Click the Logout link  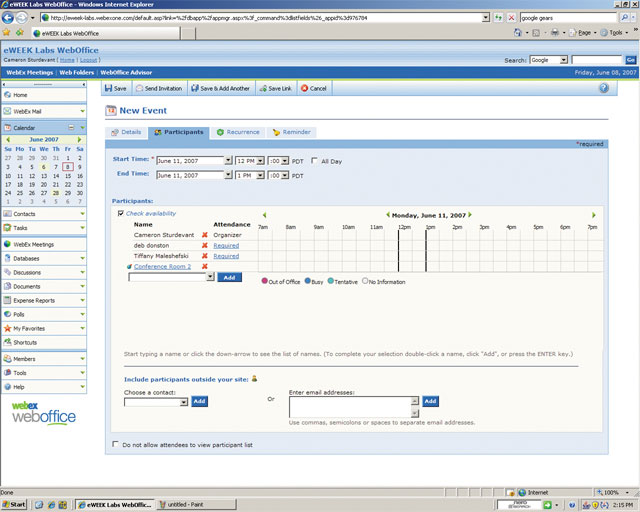89,60
